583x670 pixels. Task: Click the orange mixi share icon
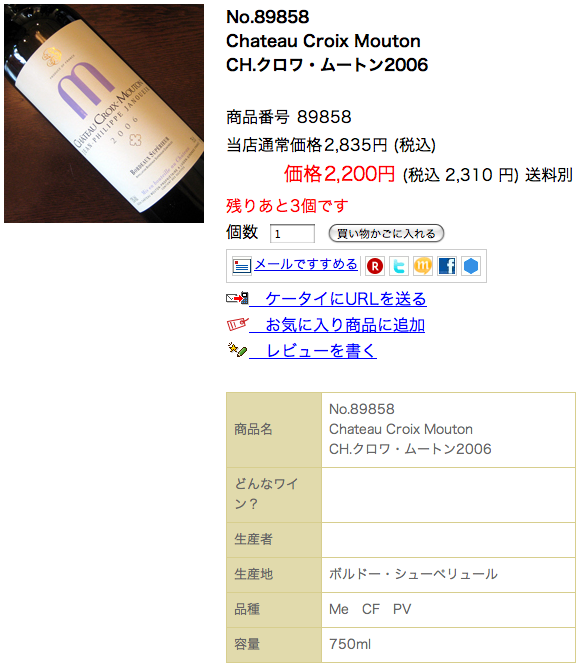point(423,266)
